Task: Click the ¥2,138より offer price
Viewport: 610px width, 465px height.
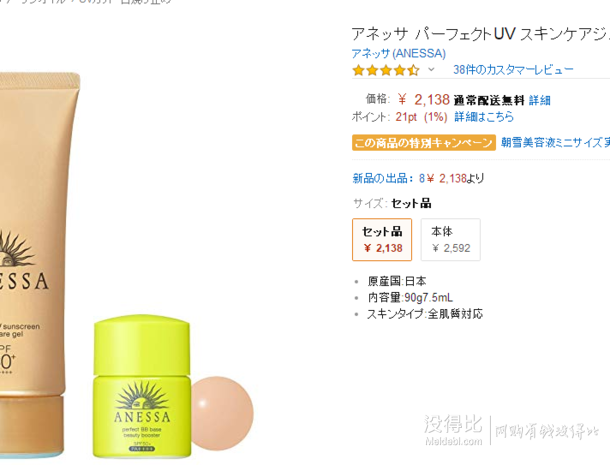Action: (455, 178)
